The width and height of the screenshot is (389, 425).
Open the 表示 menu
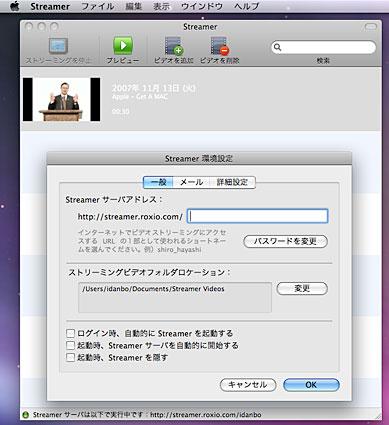(161, 6)
